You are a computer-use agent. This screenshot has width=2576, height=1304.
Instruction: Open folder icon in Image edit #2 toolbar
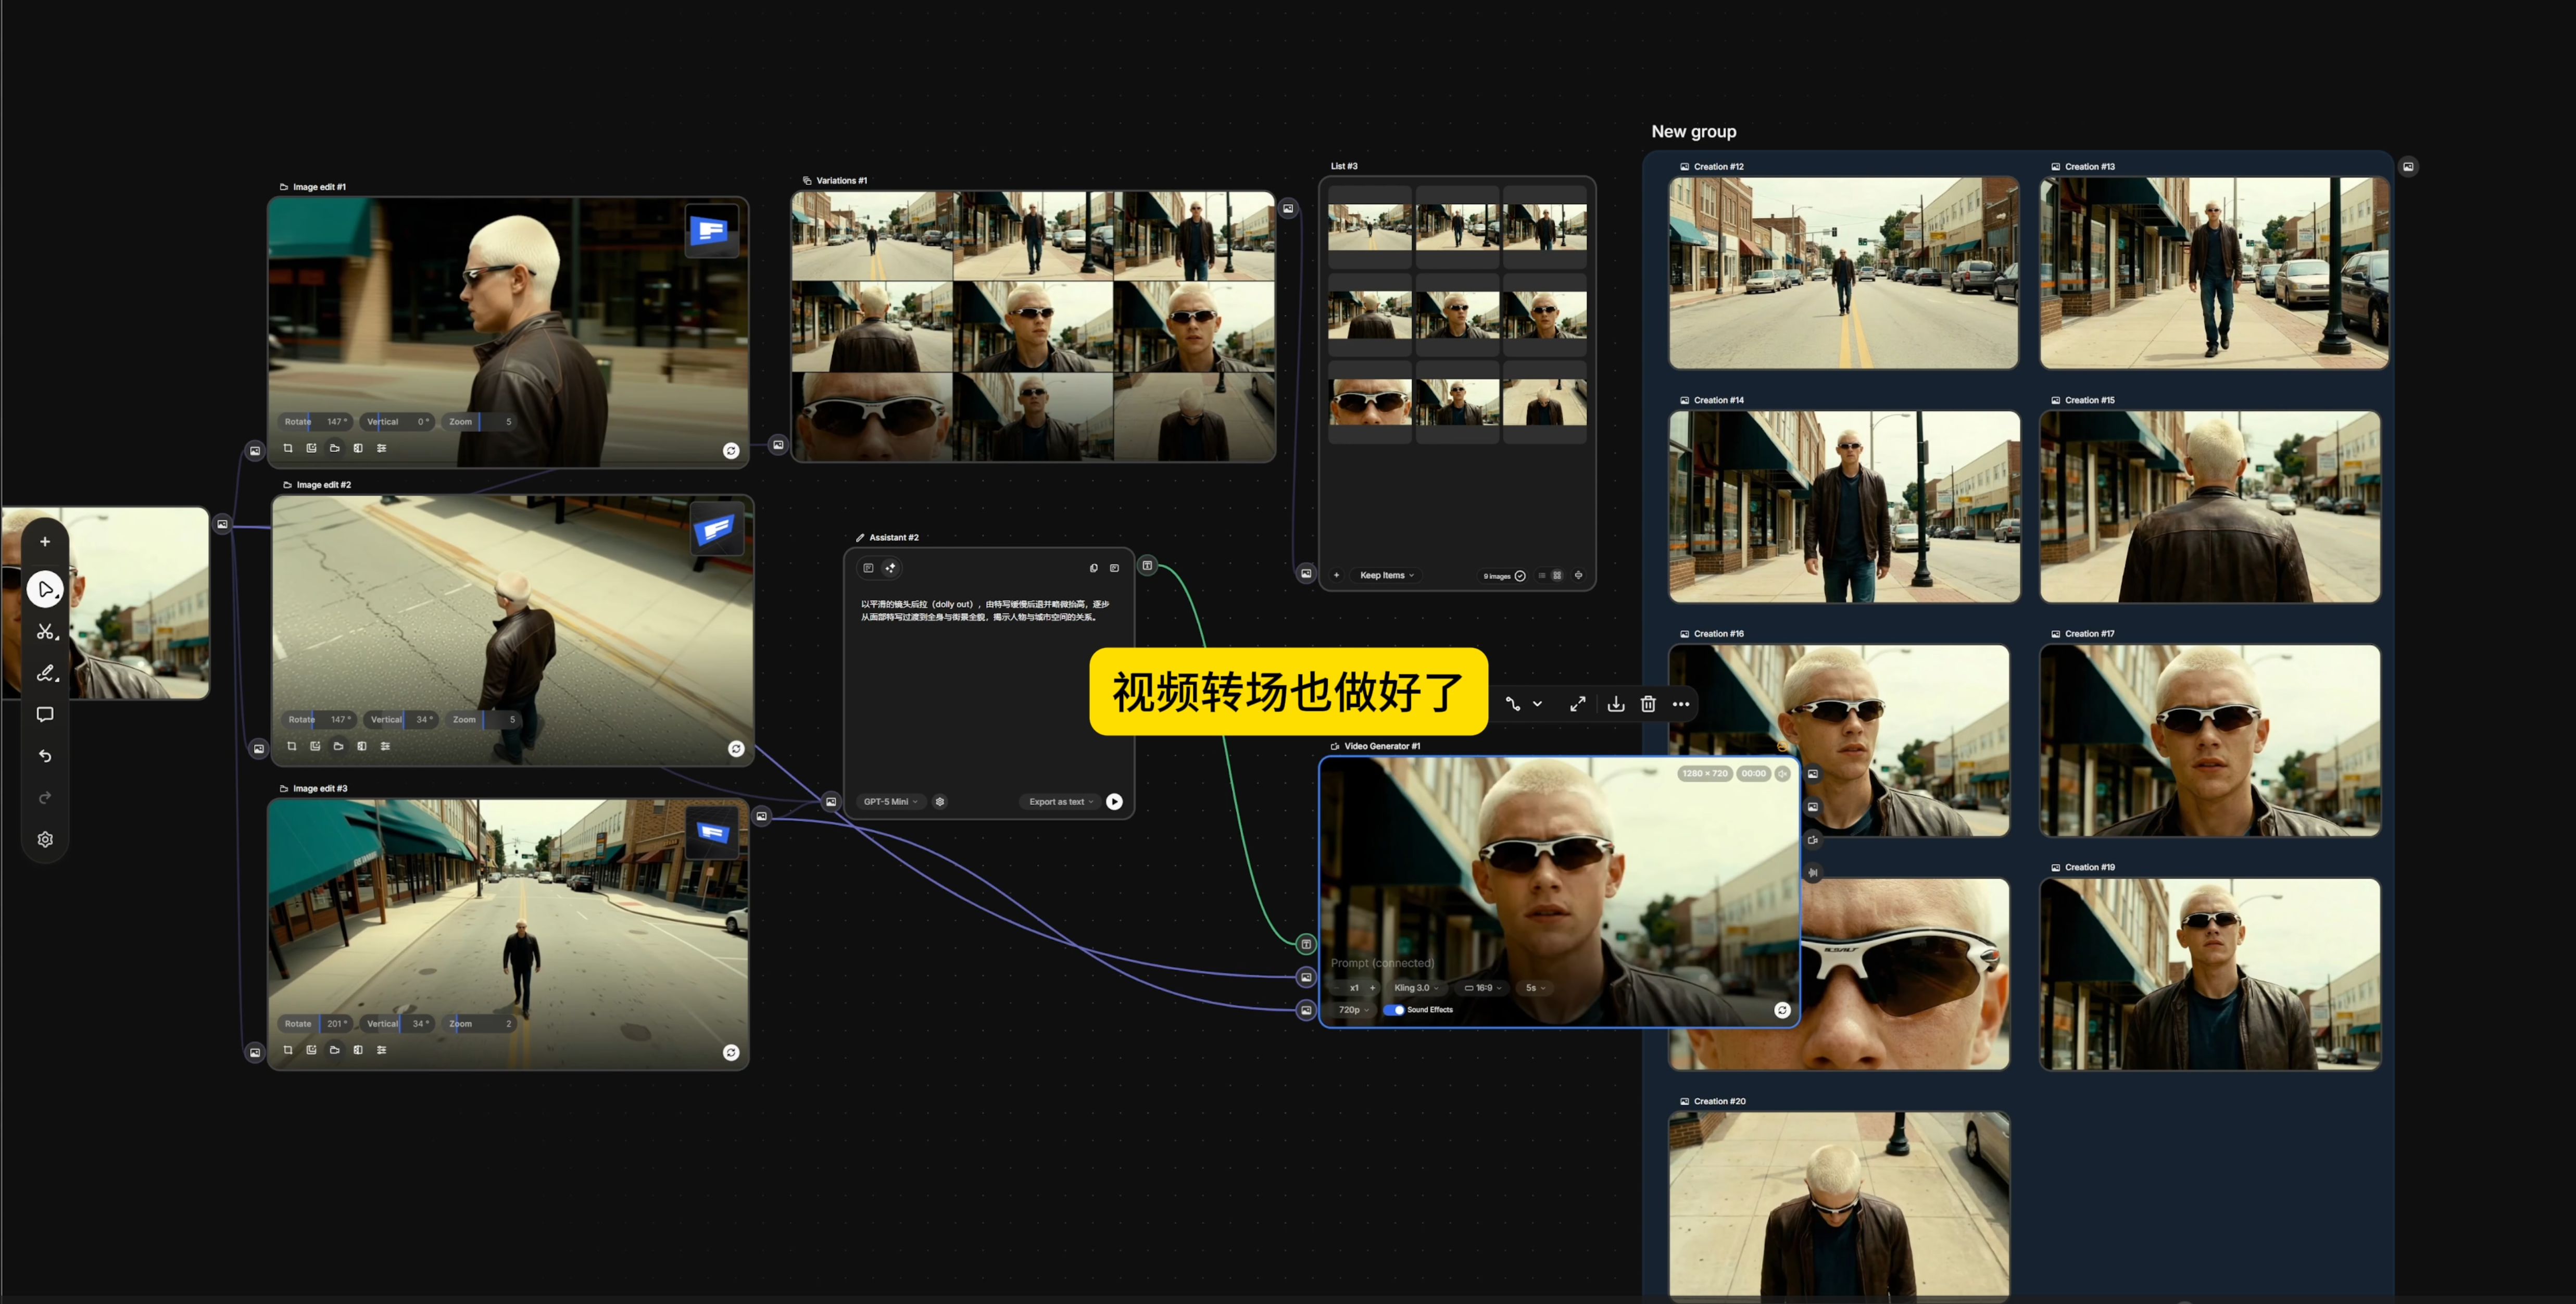click(x=338, y=746)
